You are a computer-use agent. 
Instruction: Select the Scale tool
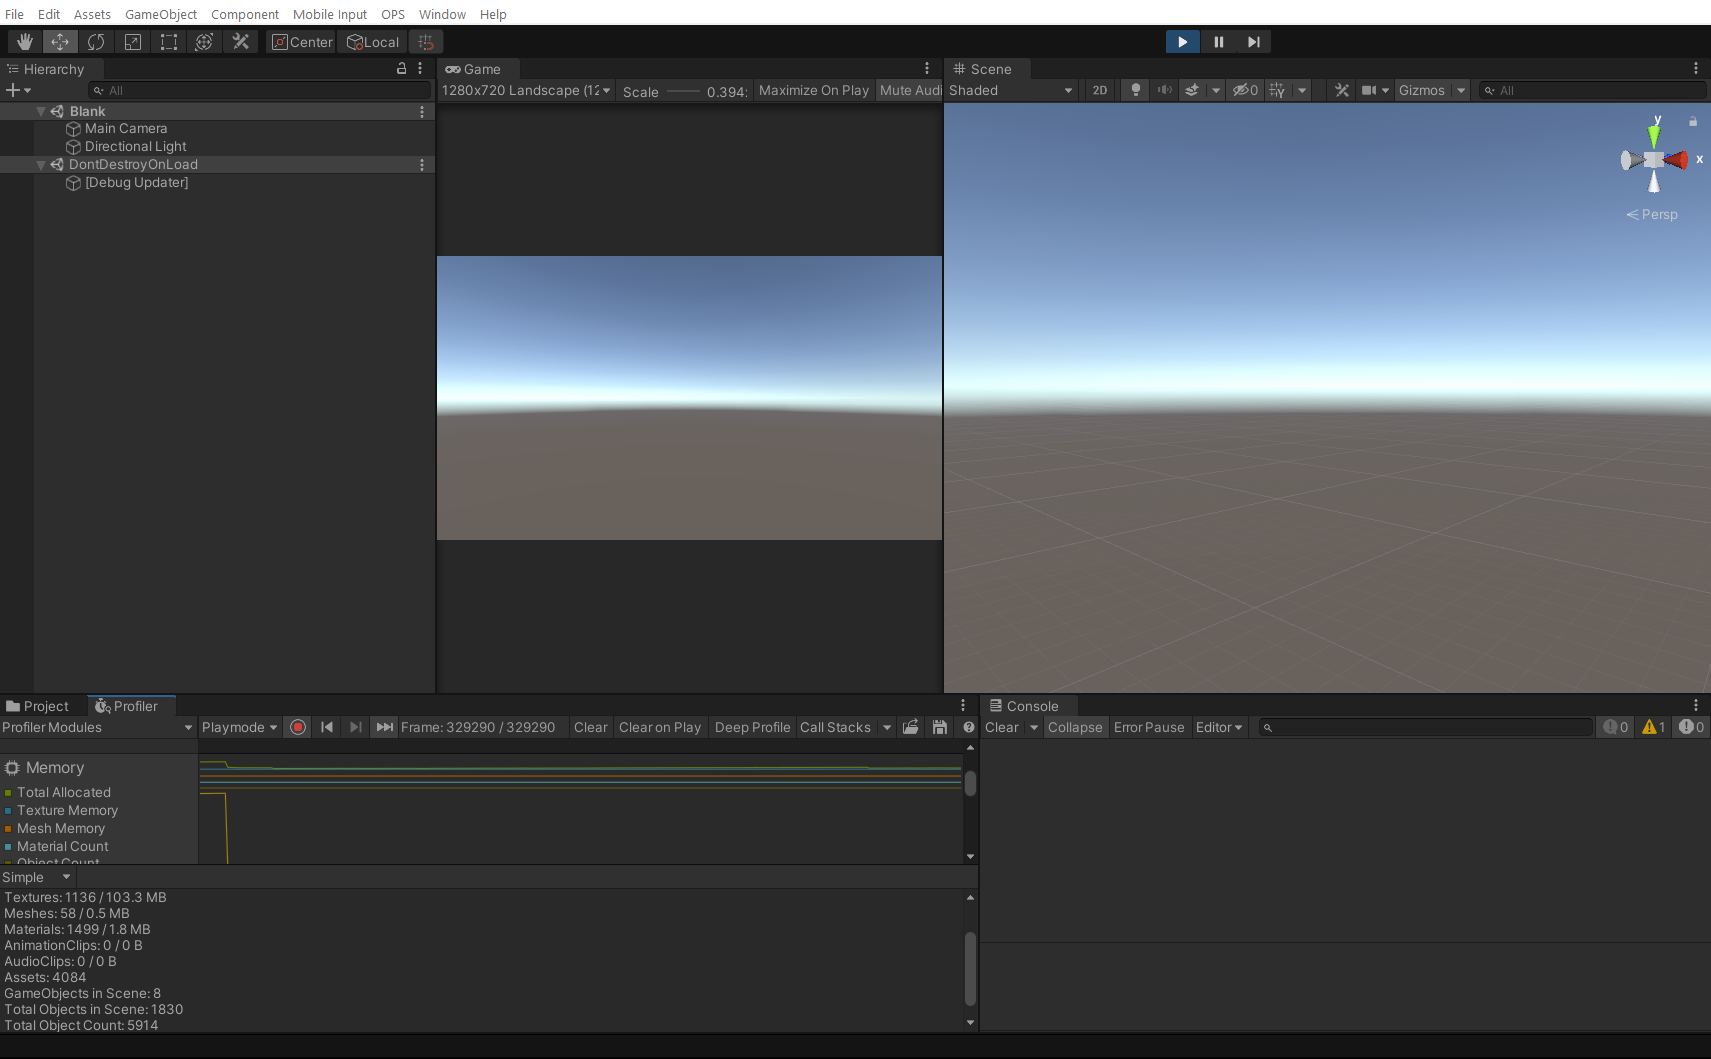(132, 41)
